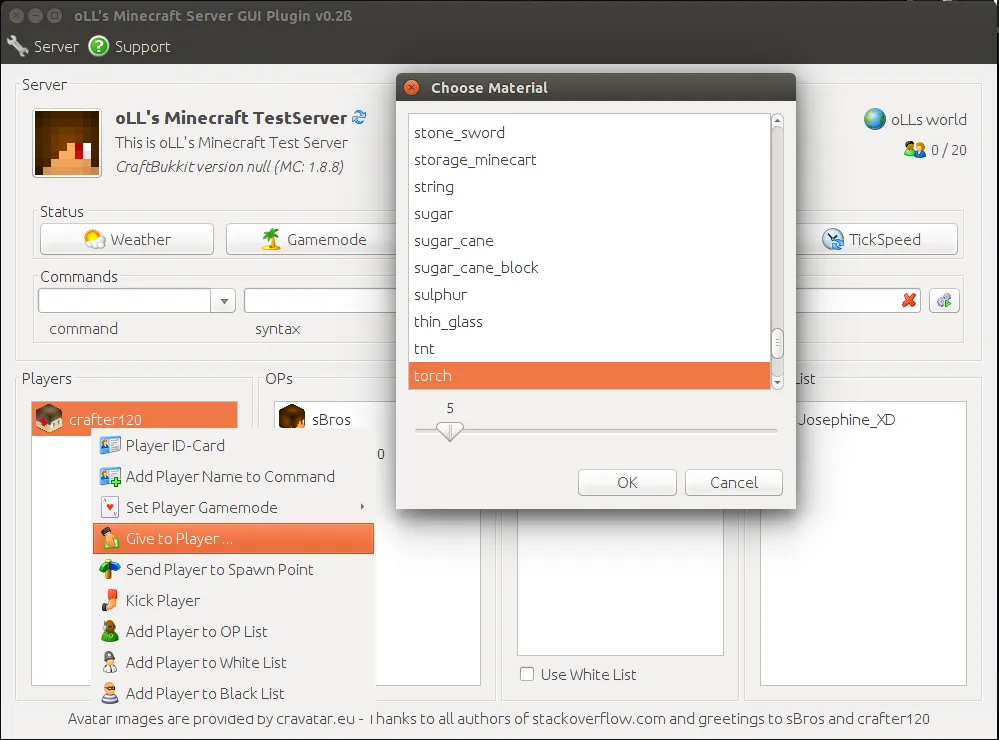Click sBros avatar head icon in OPs list

tap(292, 417)
